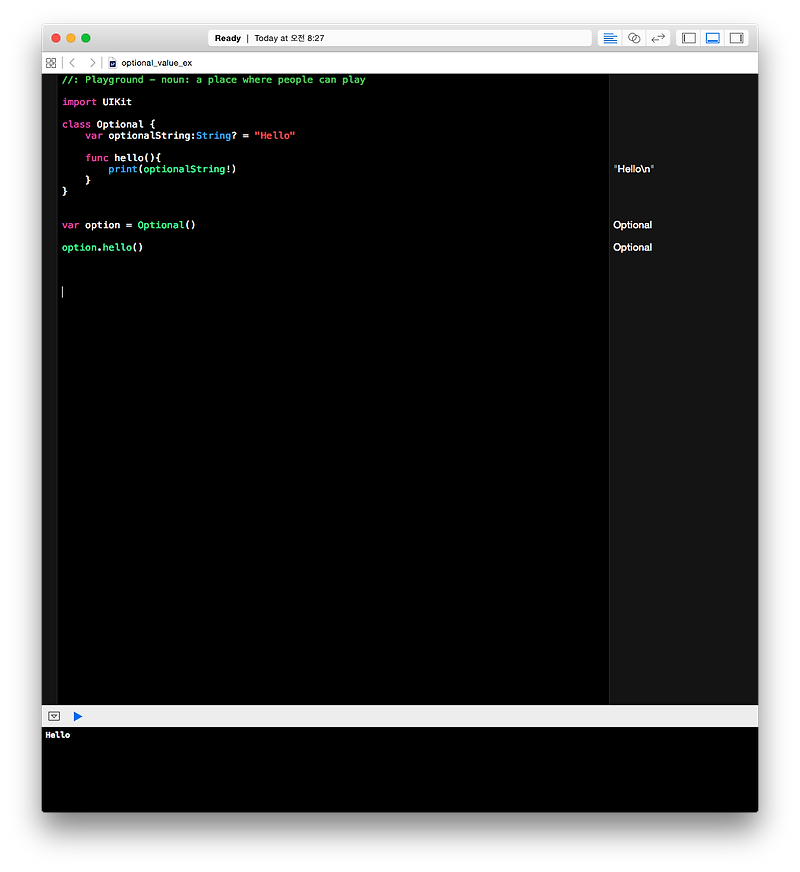This screenshot has height=872, width=800.
Task: Select the print(optionalString!) statement in editor
Action: [x=171, y=168]
